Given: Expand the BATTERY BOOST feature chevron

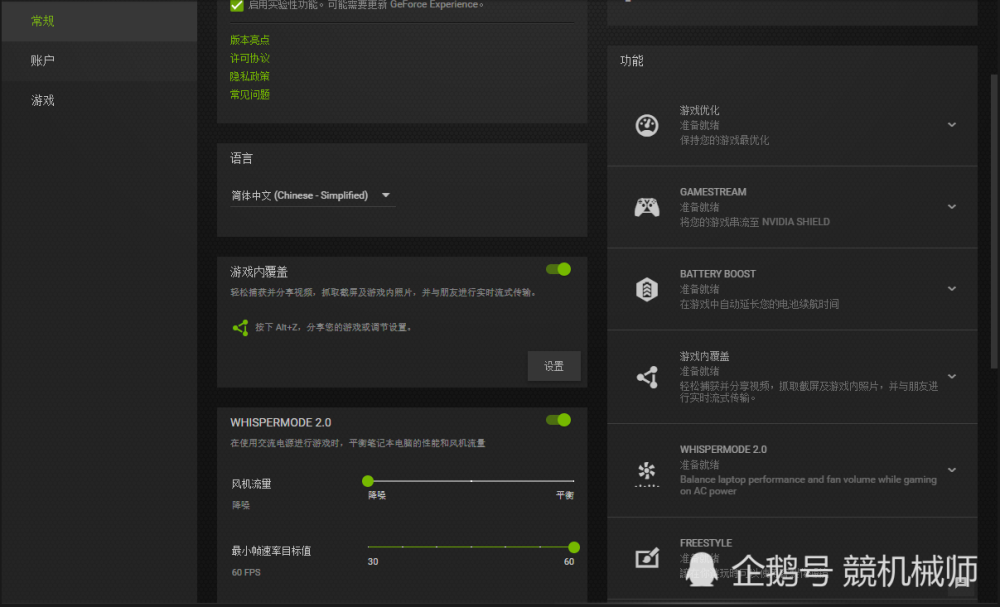Looking at the screenshot, I should [x=952, y=289].
